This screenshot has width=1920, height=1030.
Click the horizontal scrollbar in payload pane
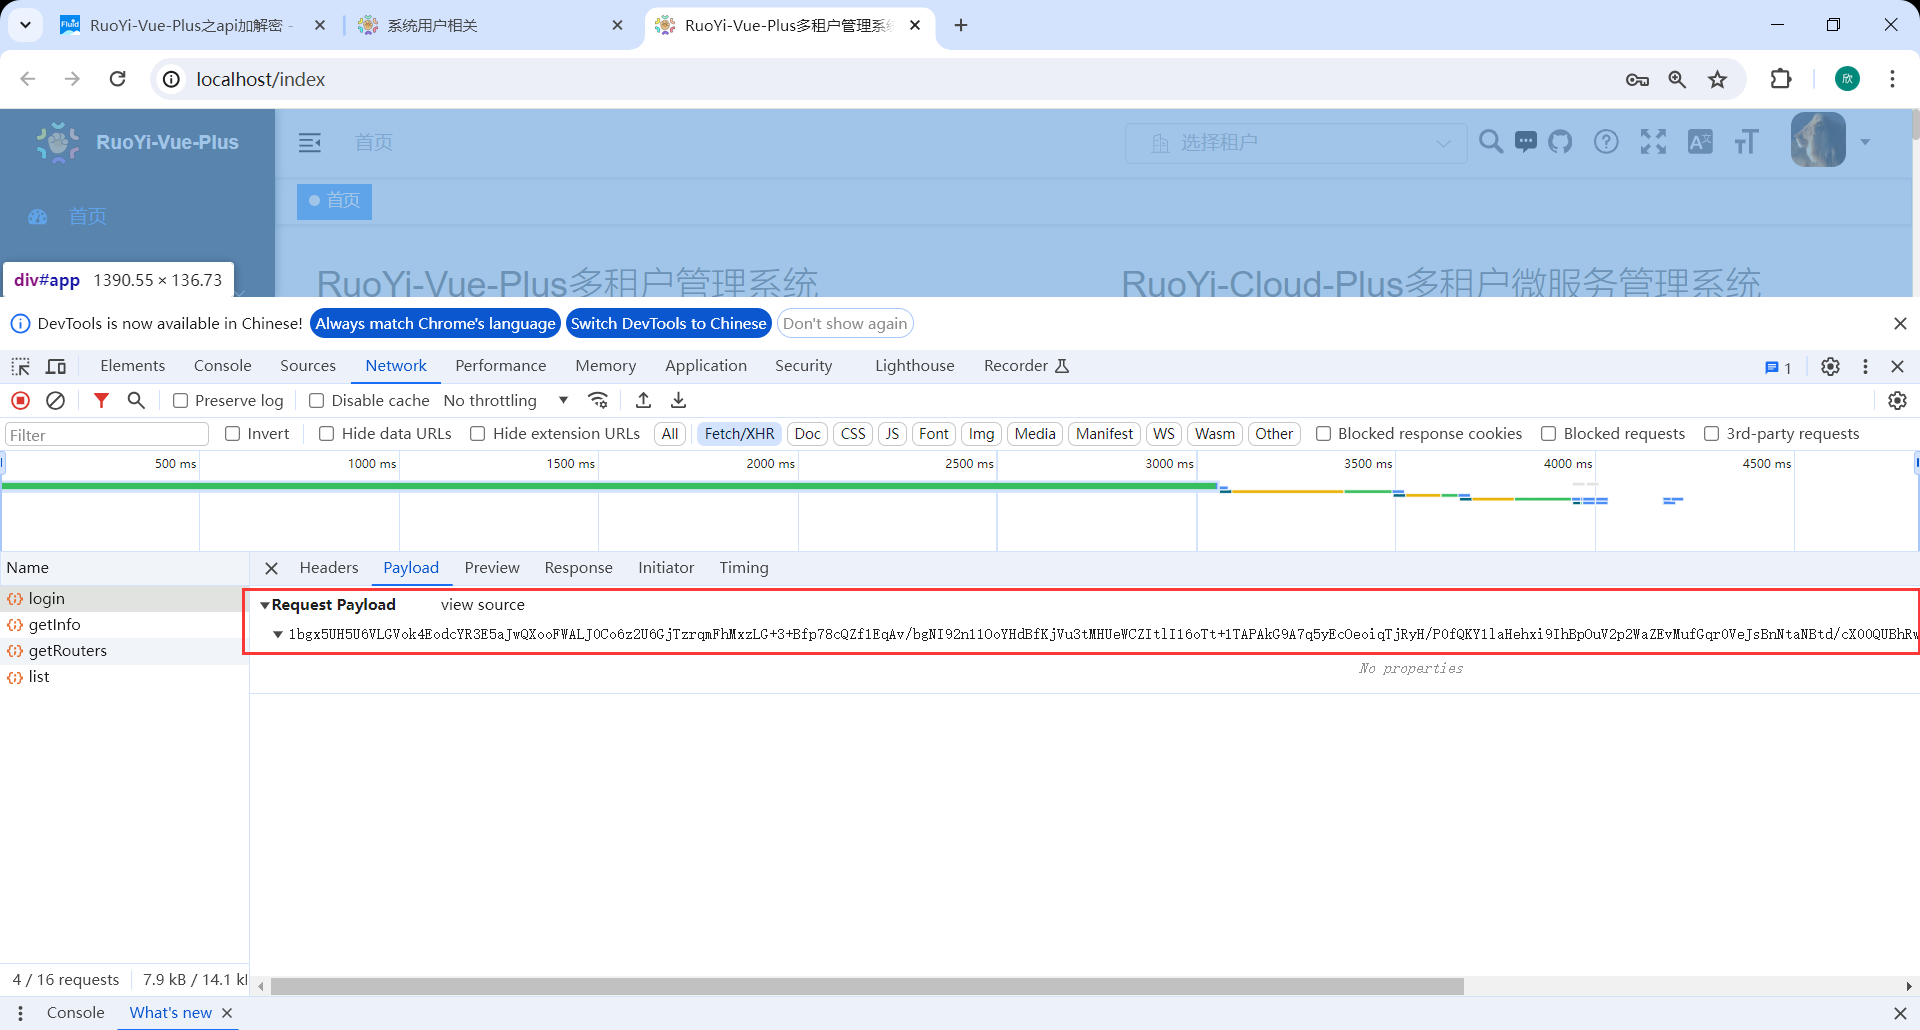(x=866, y=986)
